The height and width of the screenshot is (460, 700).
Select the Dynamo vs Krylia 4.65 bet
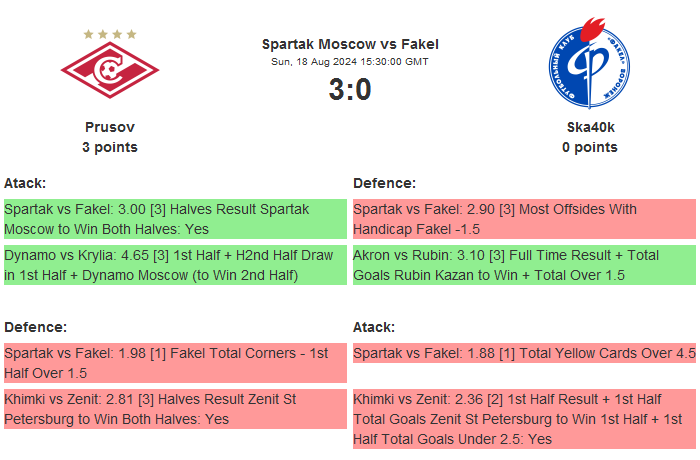point(175,265)
